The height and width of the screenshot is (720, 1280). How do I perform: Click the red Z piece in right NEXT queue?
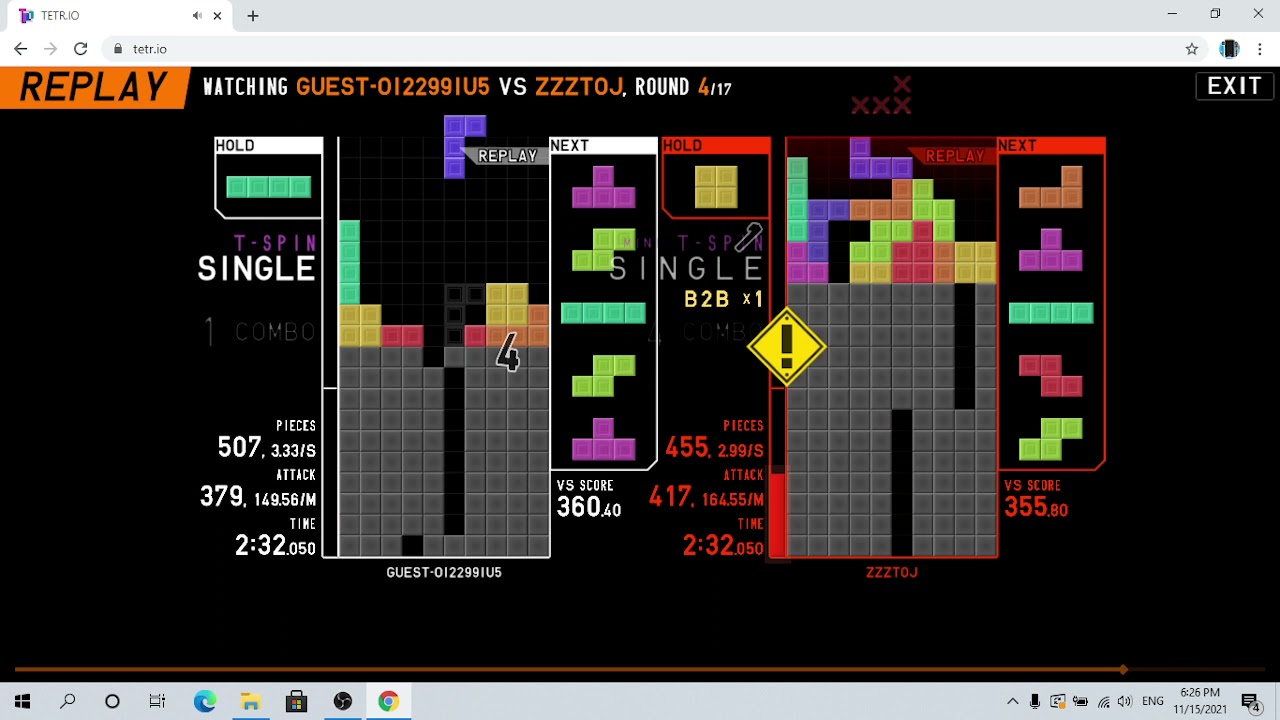(x=1050, y=376)
